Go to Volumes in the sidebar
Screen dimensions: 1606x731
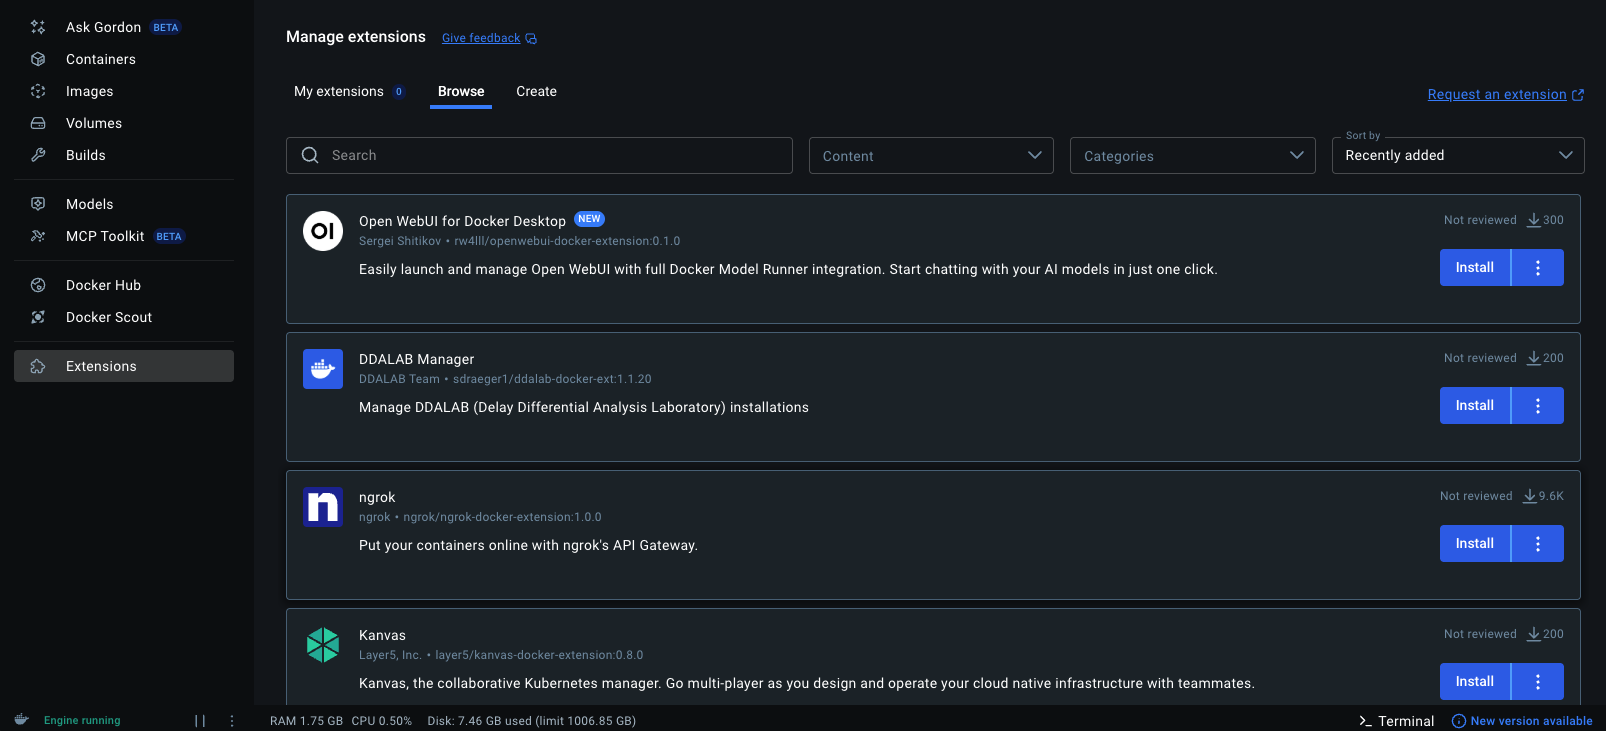(x=93, y=123)
